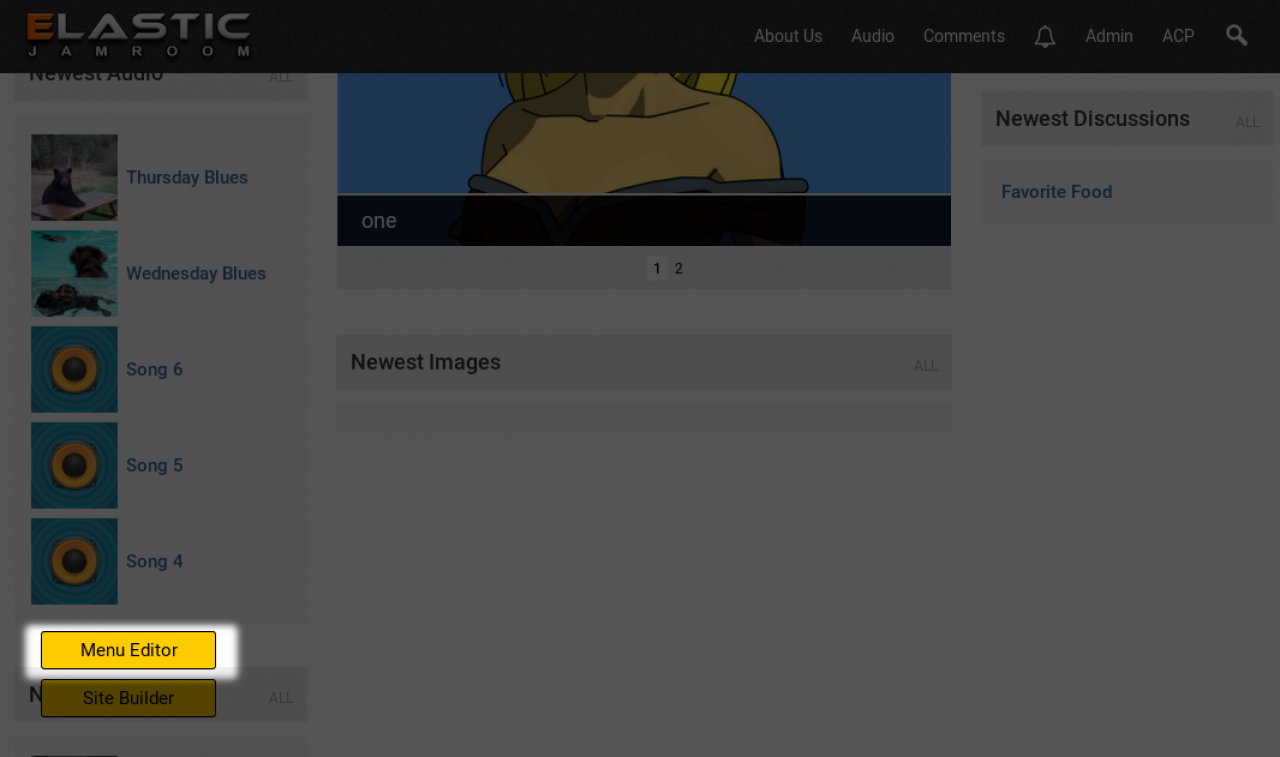Click the Song 6 speaker thumbnail
This screenshot has width=1280, height=757.
tap(74, 370)
